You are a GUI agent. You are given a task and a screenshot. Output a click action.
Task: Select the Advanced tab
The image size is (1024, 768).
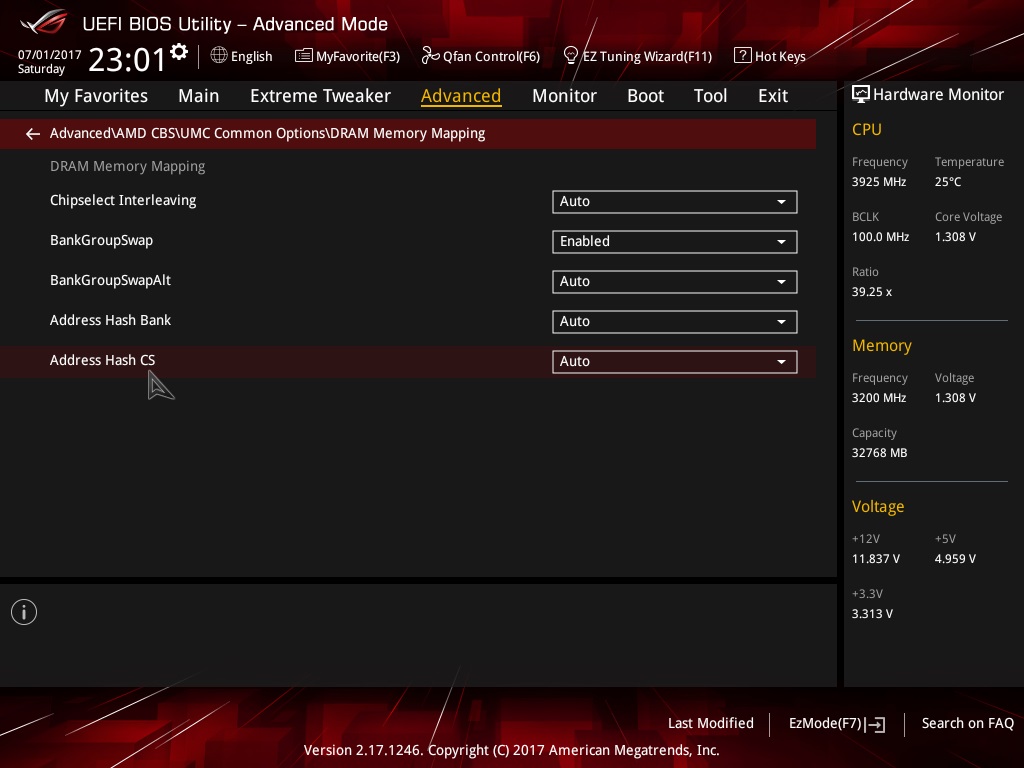click(x=461, y=96)
